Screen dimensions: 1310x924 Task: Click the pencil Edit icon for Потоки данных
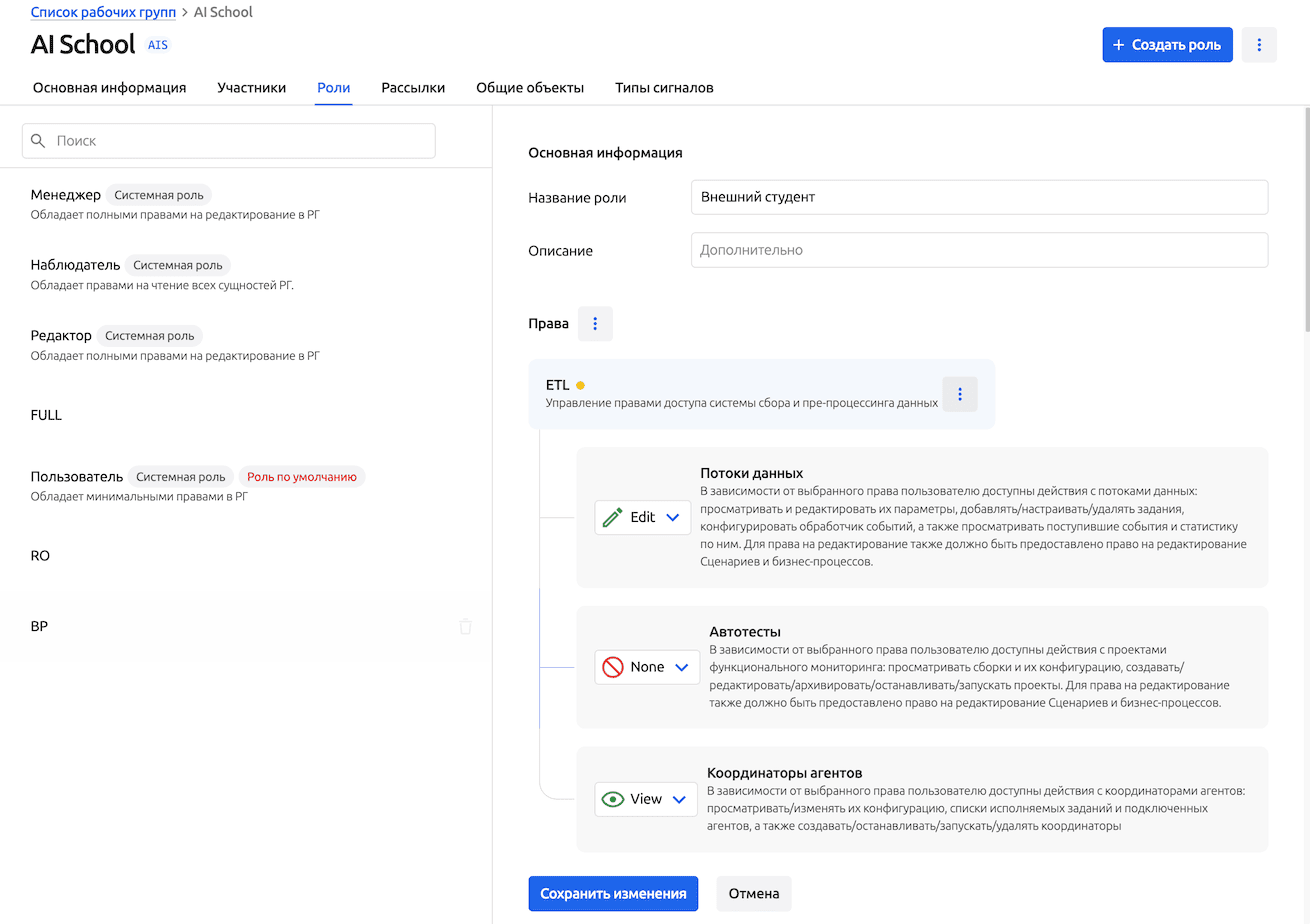[x=613, y=517]
